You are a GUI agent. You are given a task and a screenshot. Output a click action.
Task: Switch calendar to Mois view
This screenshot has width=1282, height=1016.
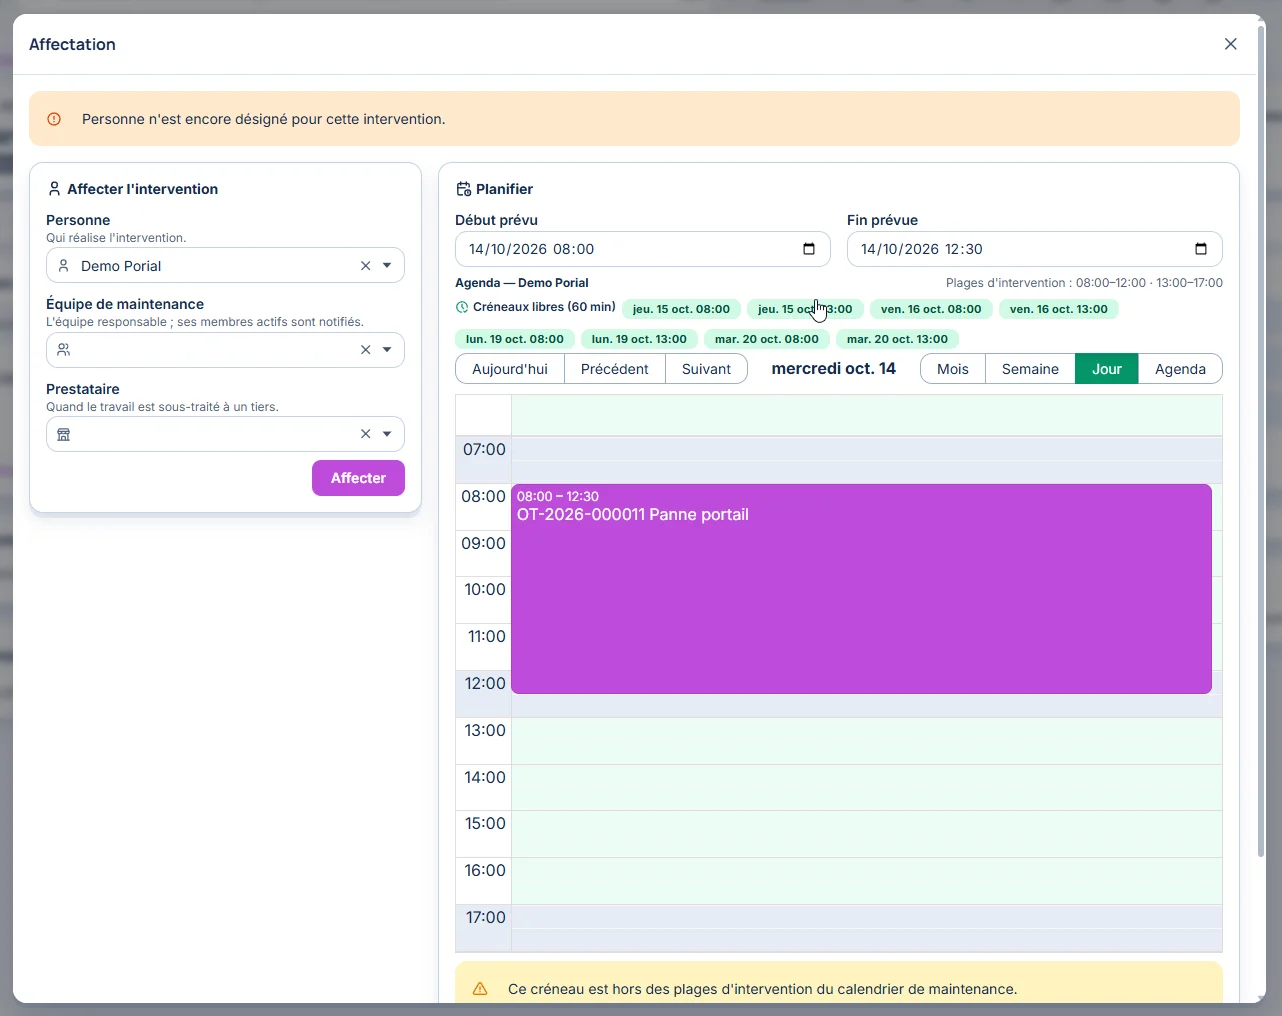tap(953, 369)
